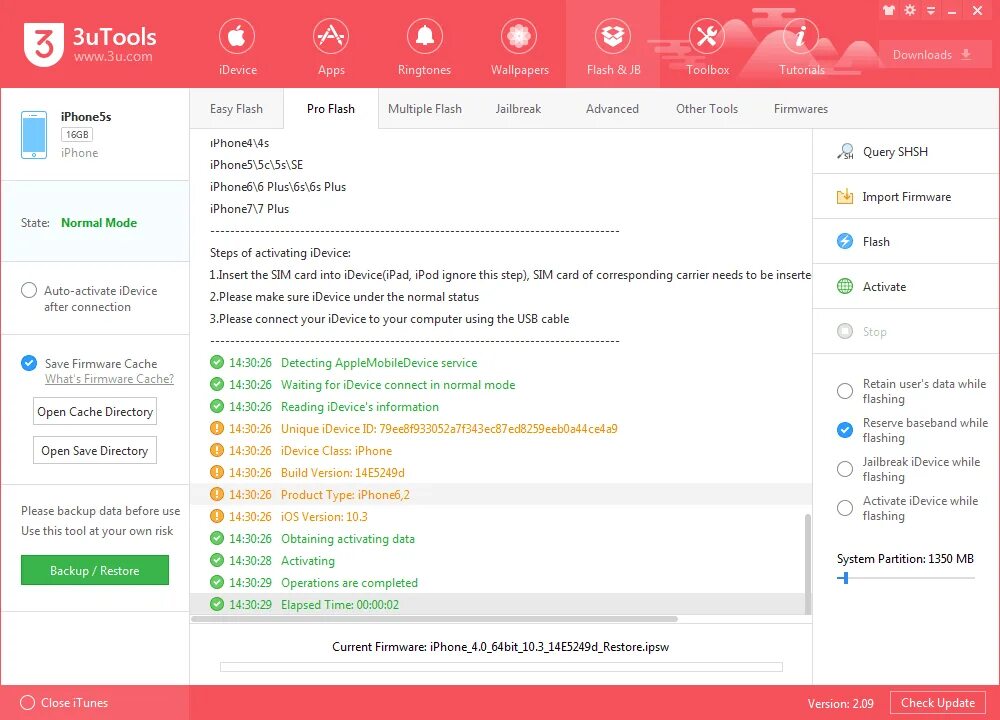
Task: Click green check icon beside Activating
Action: (x=217, y=560)
